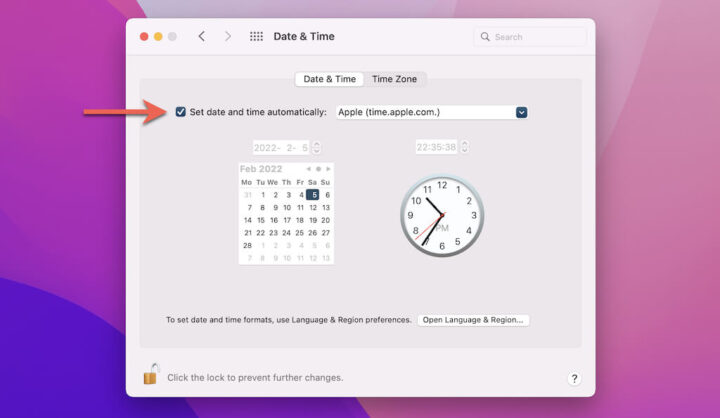720x418 pixels.
Task: Click the padlock icon to lock changes
Action: click(x=151, y=374)
